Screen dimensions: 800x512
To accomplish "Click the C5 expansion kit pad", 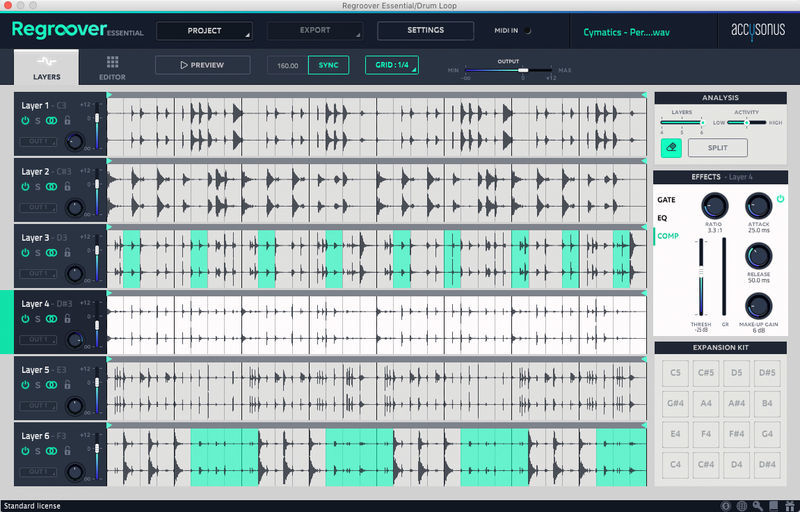I will 675,373.
